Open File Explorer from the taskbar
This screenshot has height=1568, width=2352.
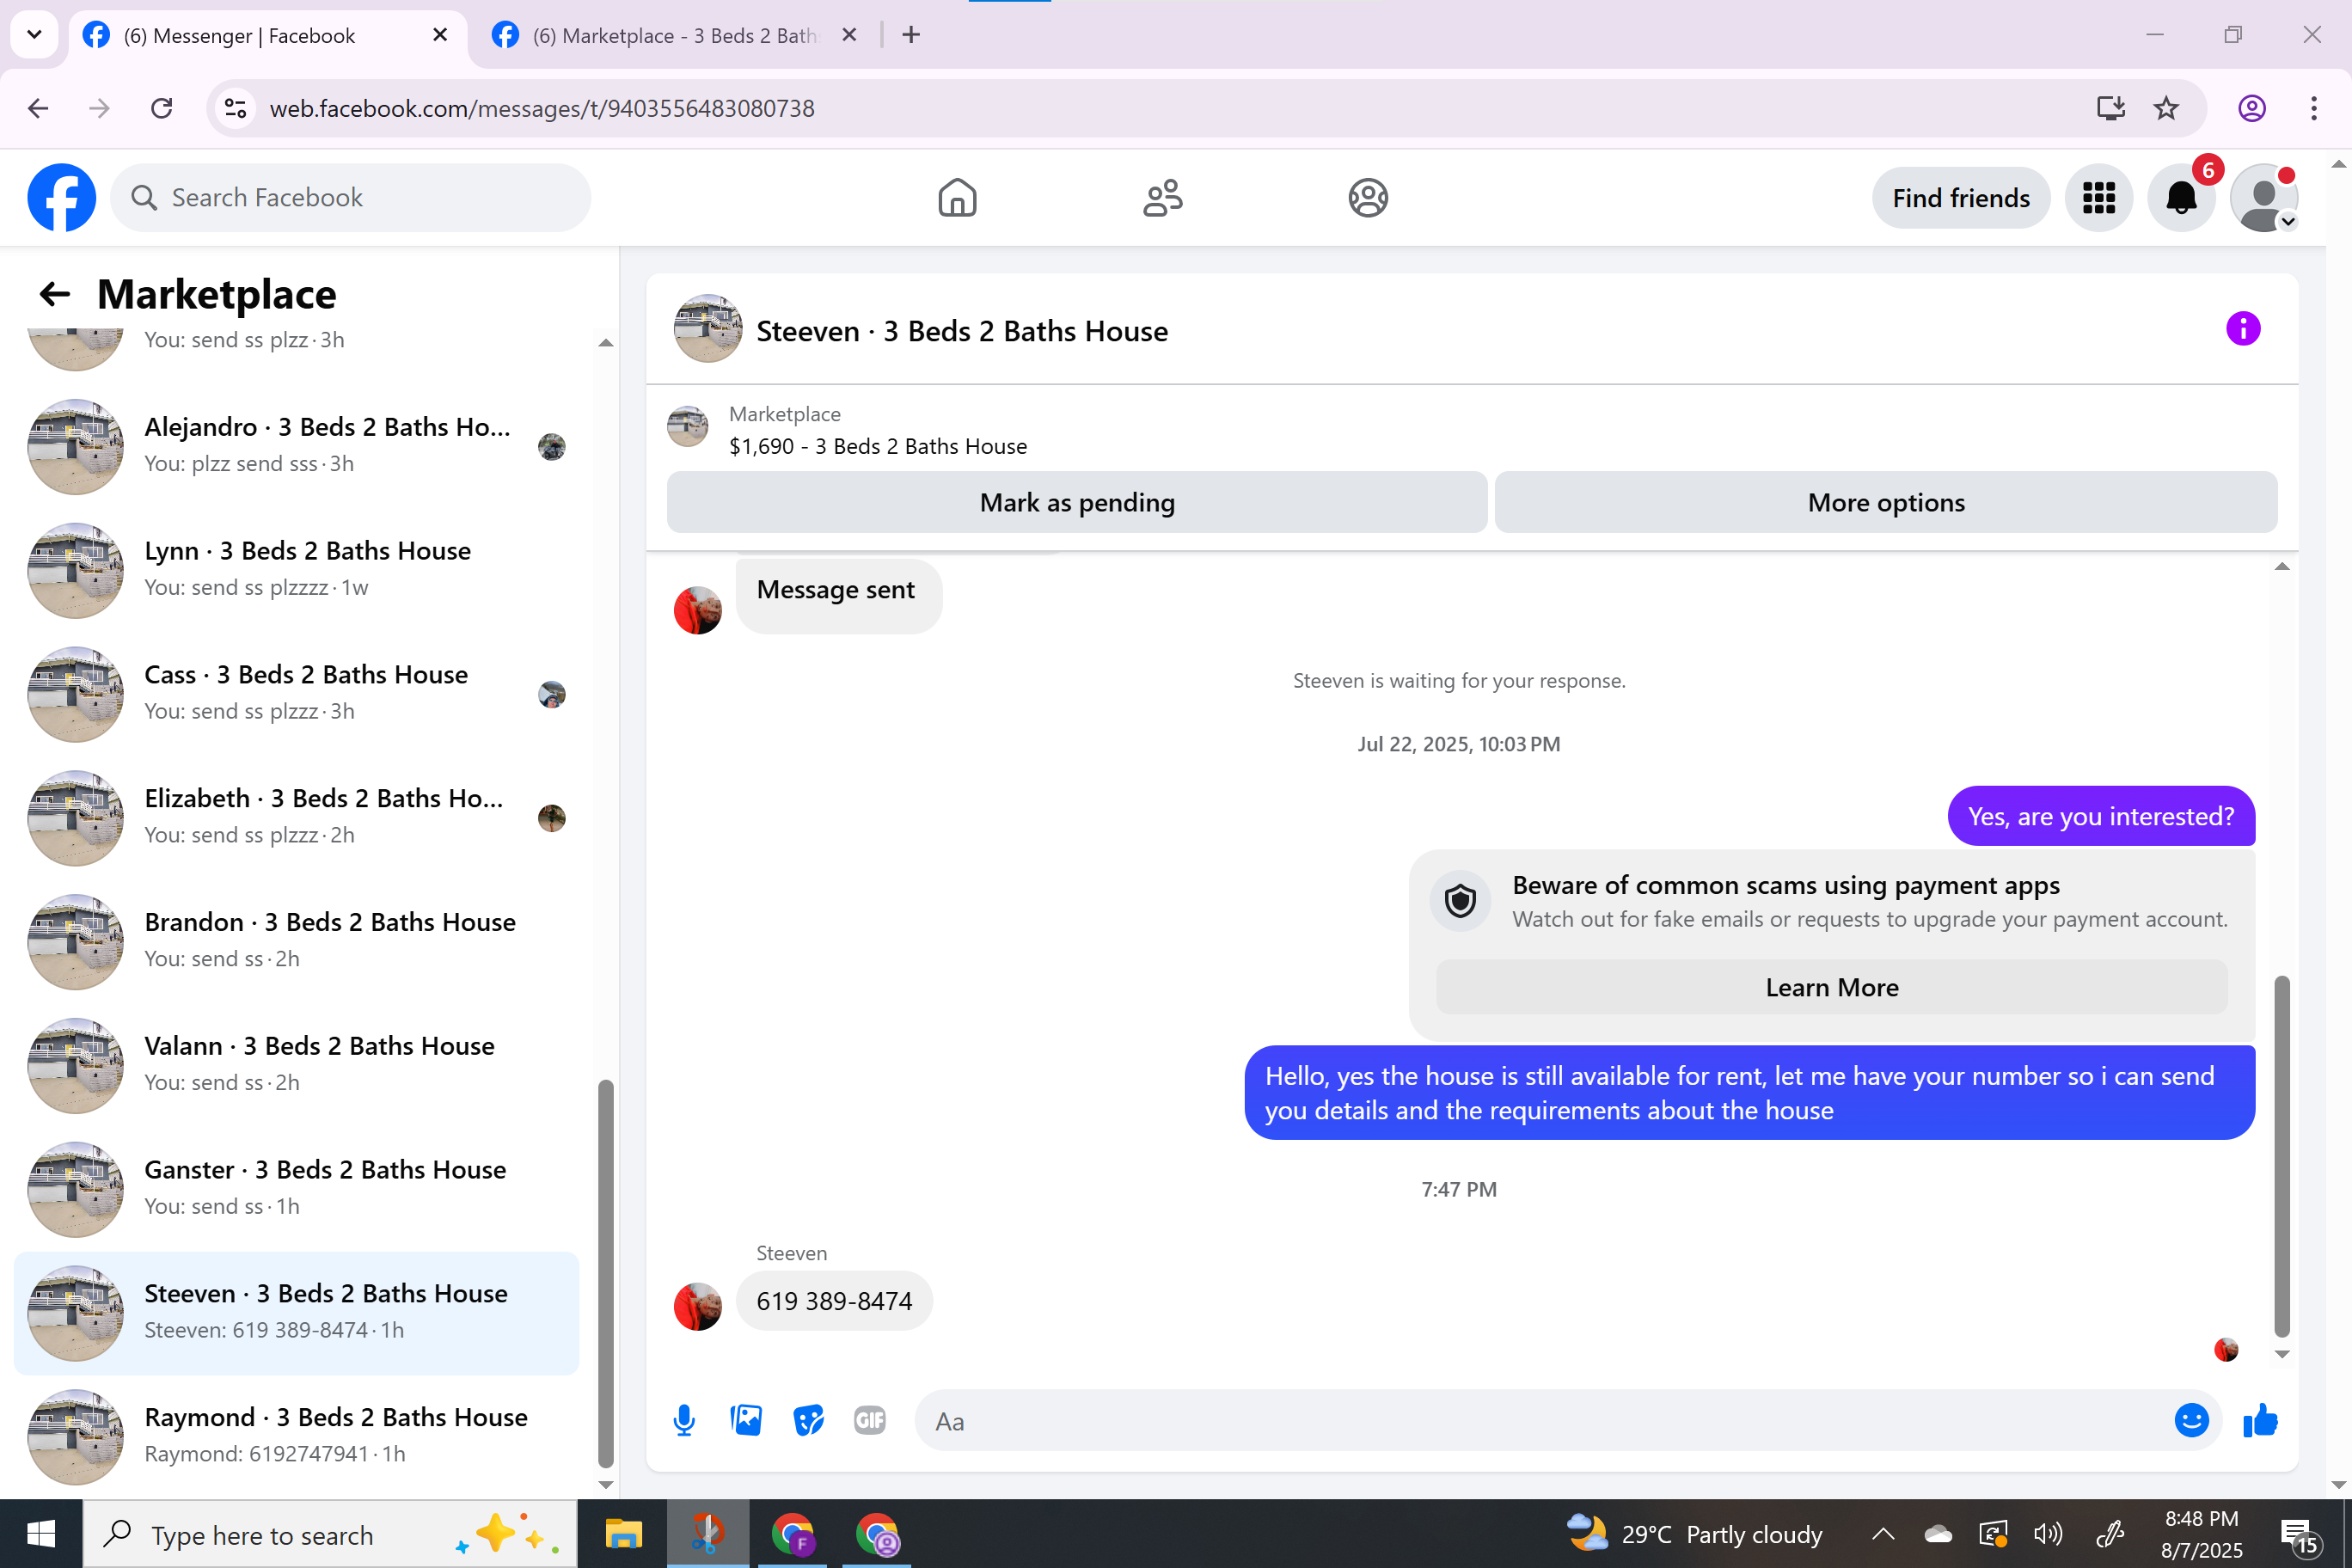tap(622, 1534)
